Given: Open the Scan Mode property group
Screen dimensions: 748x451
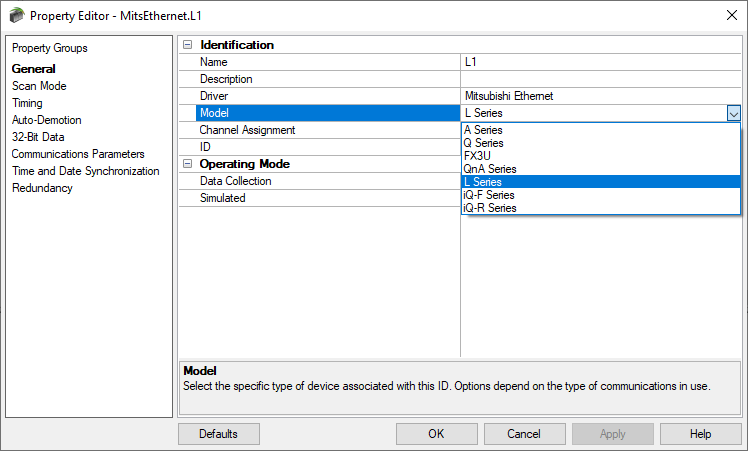Looking at the screenshot, I should click(39, 86).
